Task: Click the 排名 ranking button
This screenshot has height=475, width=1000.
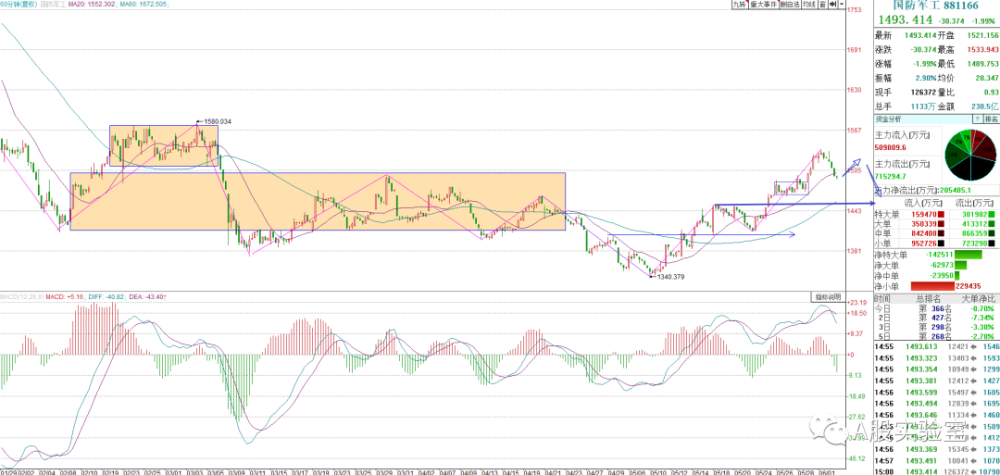Action: pyautogui.click(x=991, y=119)
